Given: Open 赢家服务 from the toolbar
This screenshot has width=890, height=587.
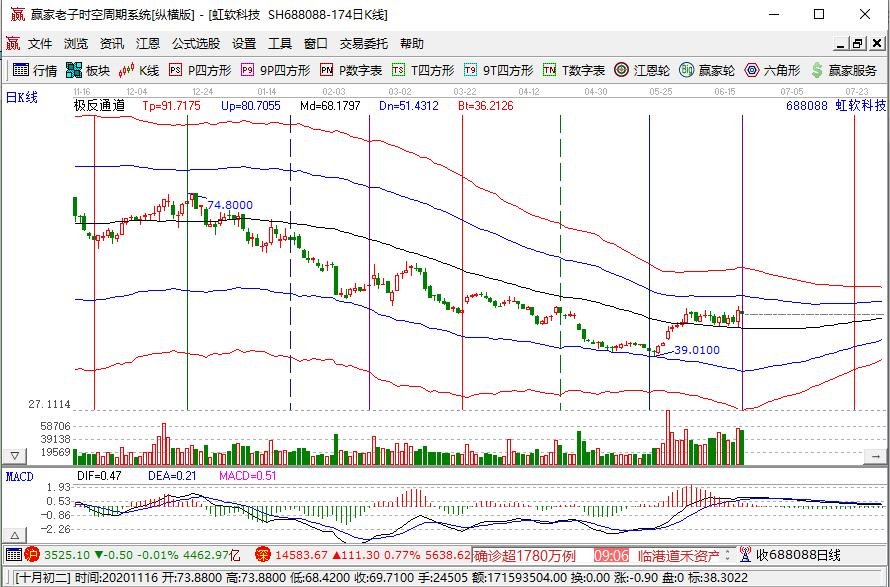Looking at the screenshot, I should (844, 70).
